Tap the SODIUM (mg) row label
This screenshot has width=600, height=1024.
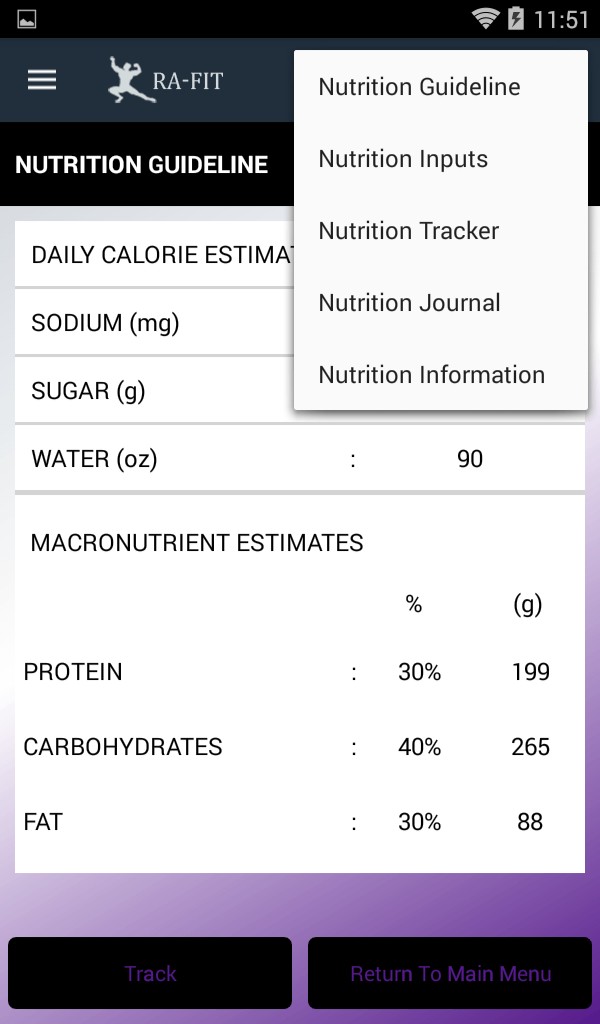pos(105,323)
